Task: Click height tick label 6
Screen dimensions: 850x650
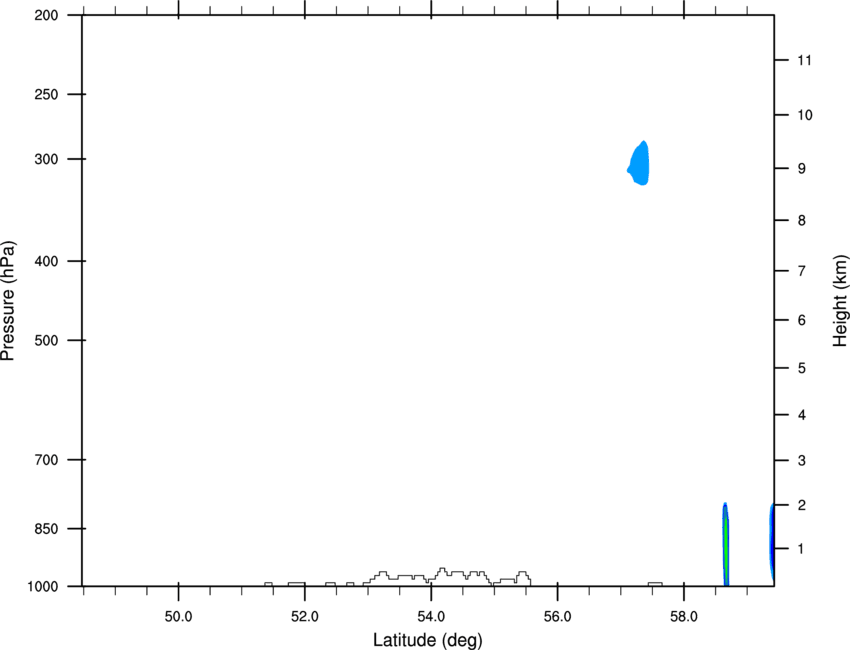Action: pyautogui.click(x=802, y=320)
